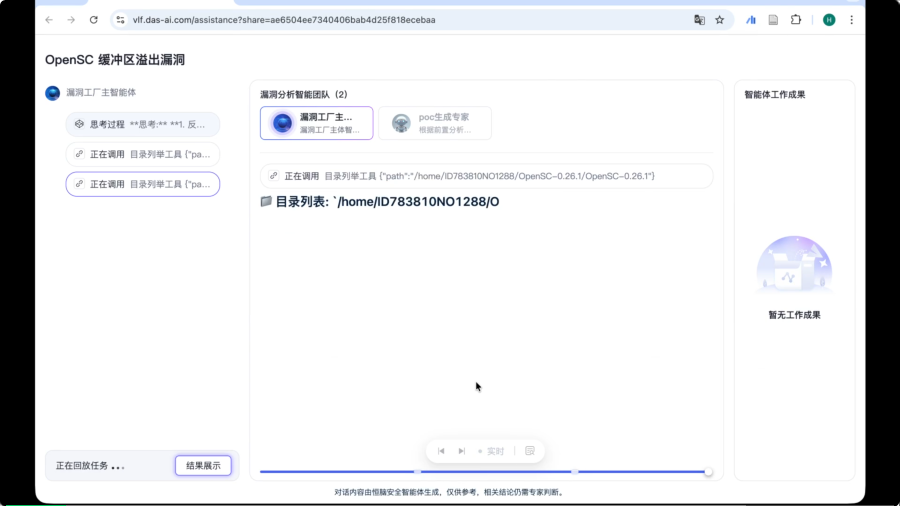This screenshot has width=900, height=506.
Task: Open the log list icon in replay bar
Action: click(530, 451)
